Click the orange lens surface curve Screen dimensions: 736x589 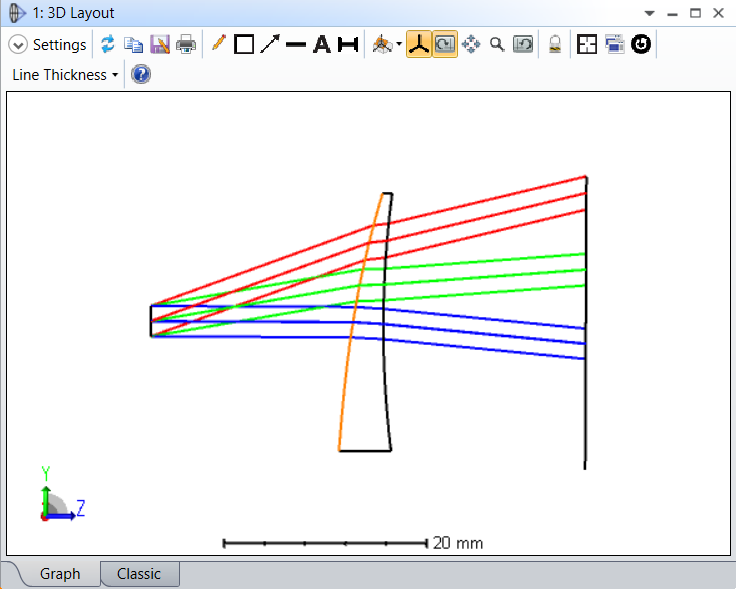click(357, 322)
